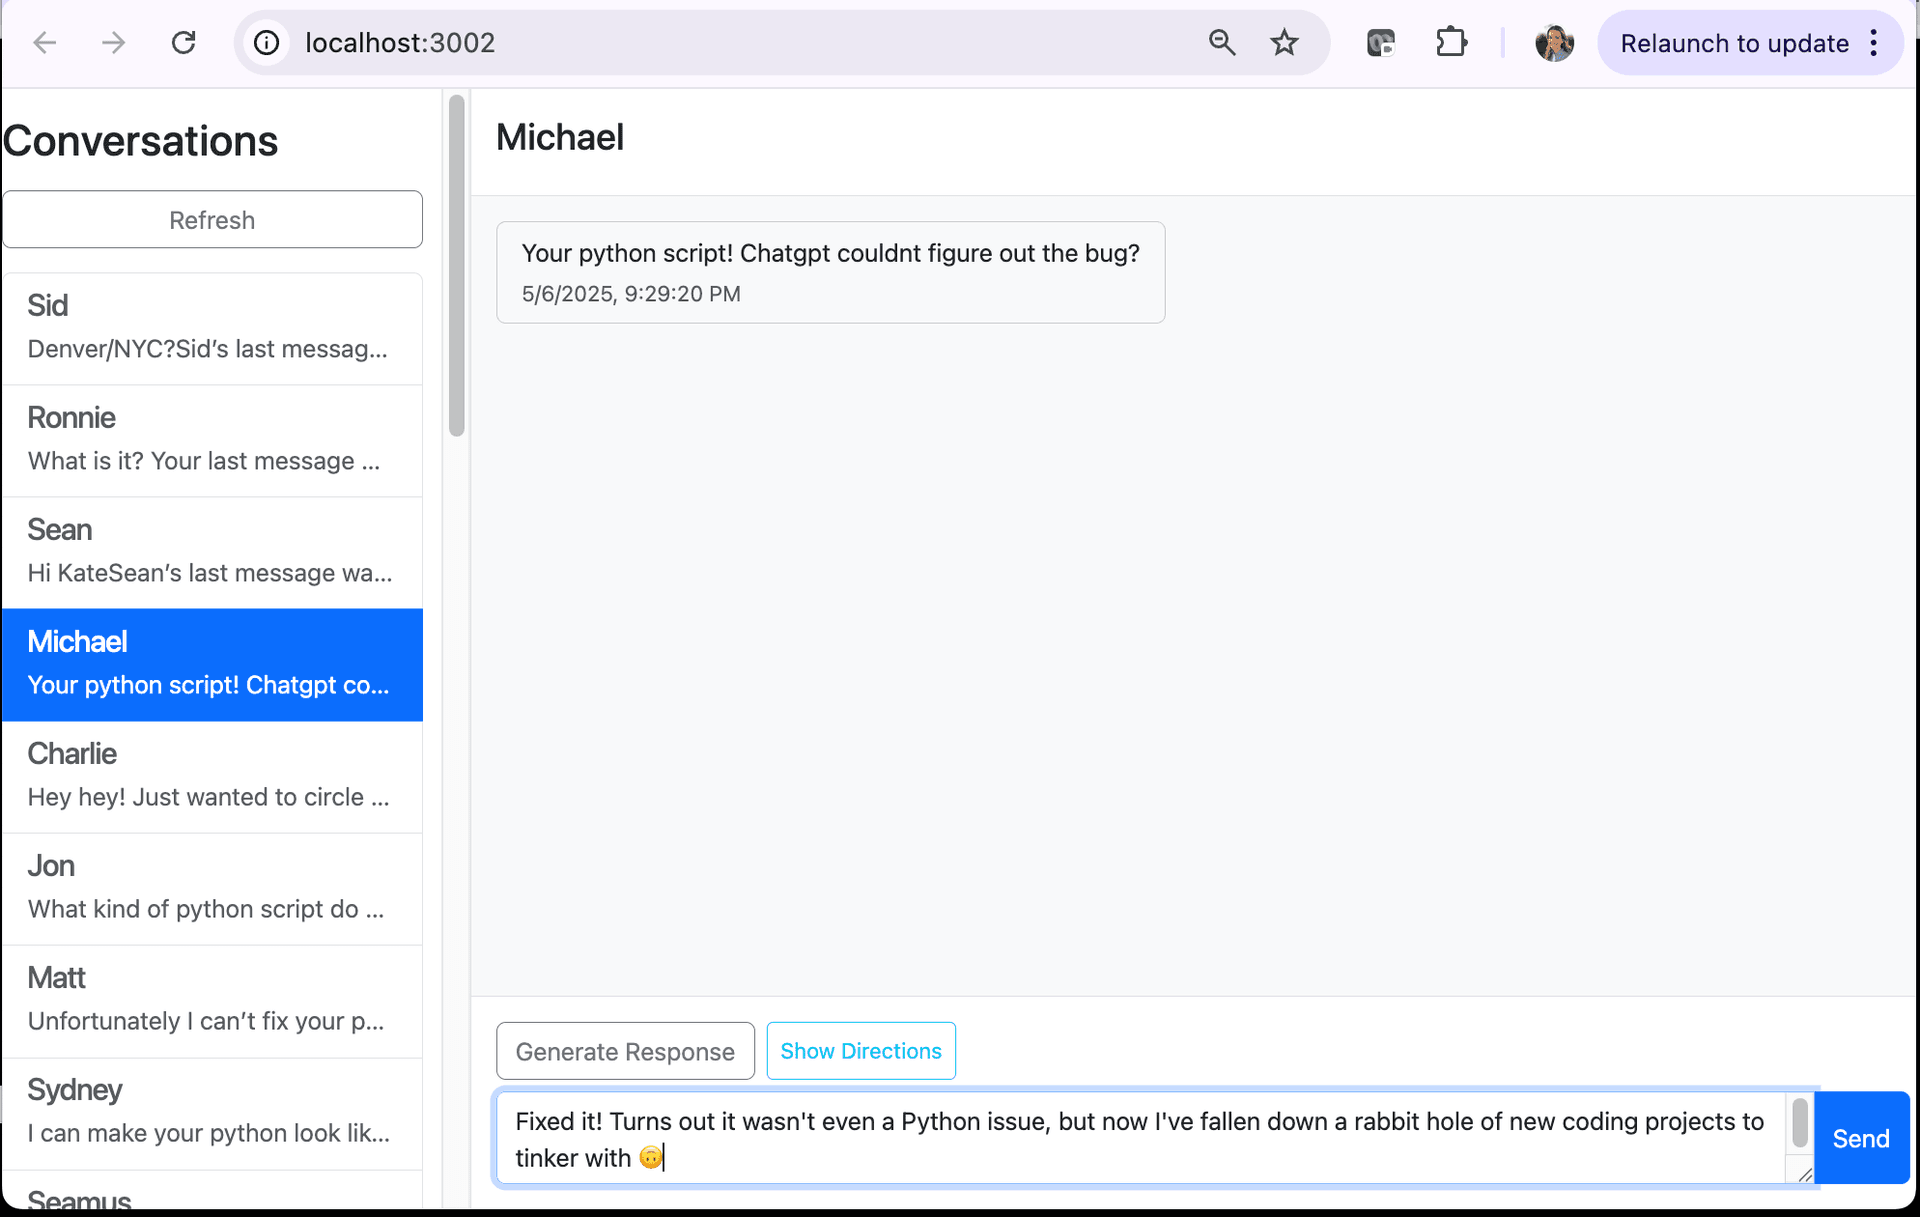Open Sid's conversation
The image size is (1920, 1217).
212,328
